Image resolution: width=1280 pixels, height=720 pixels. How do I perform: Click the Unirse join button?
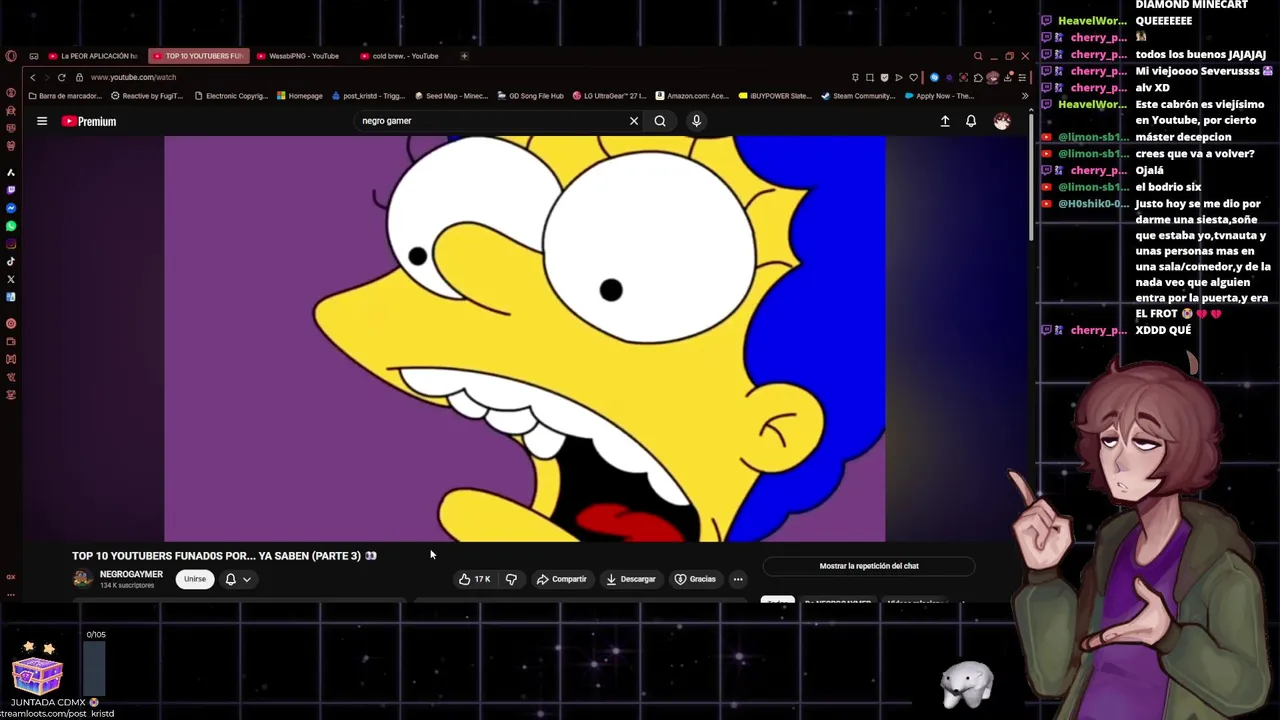[195, 579]
